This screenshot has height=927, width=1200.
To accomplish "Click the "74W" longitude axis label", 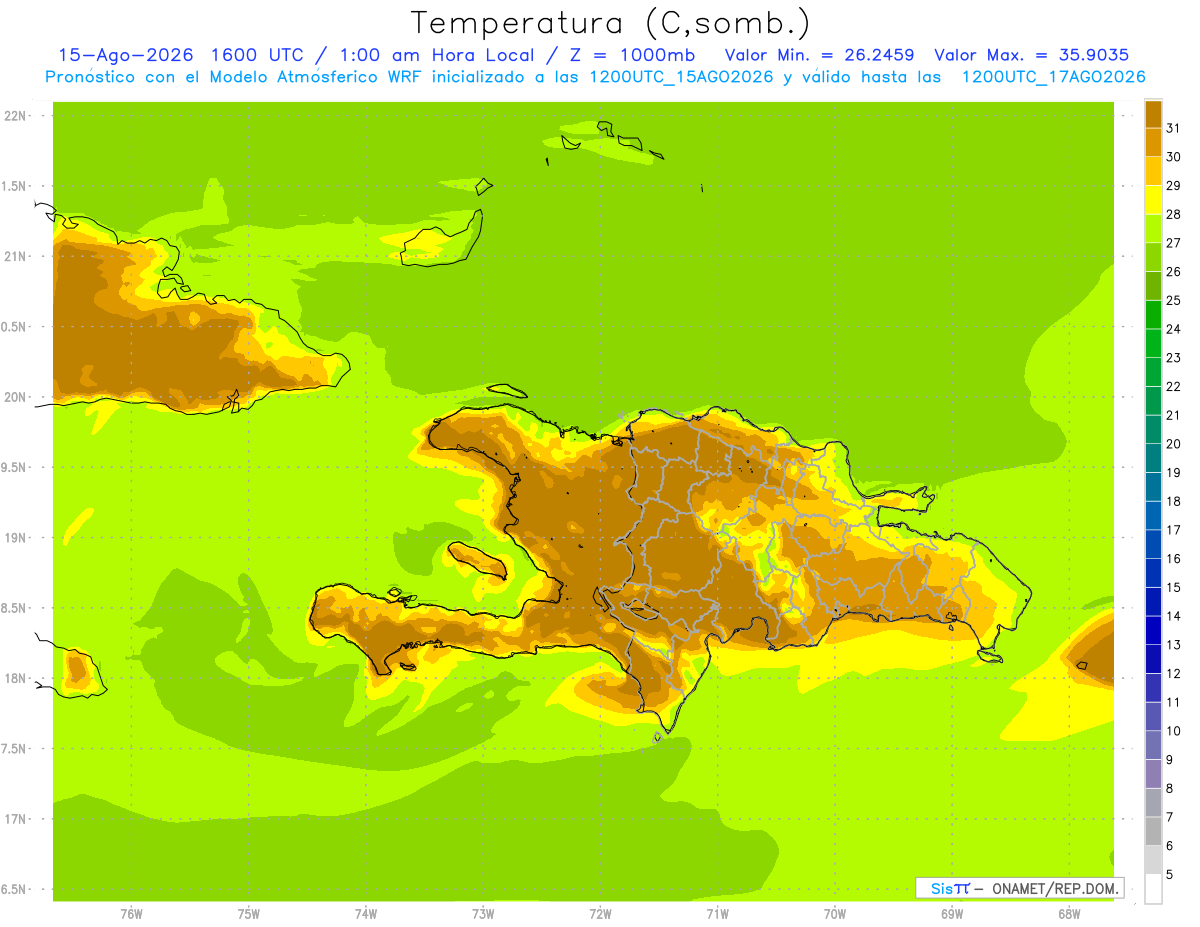I will coord(365,914).
